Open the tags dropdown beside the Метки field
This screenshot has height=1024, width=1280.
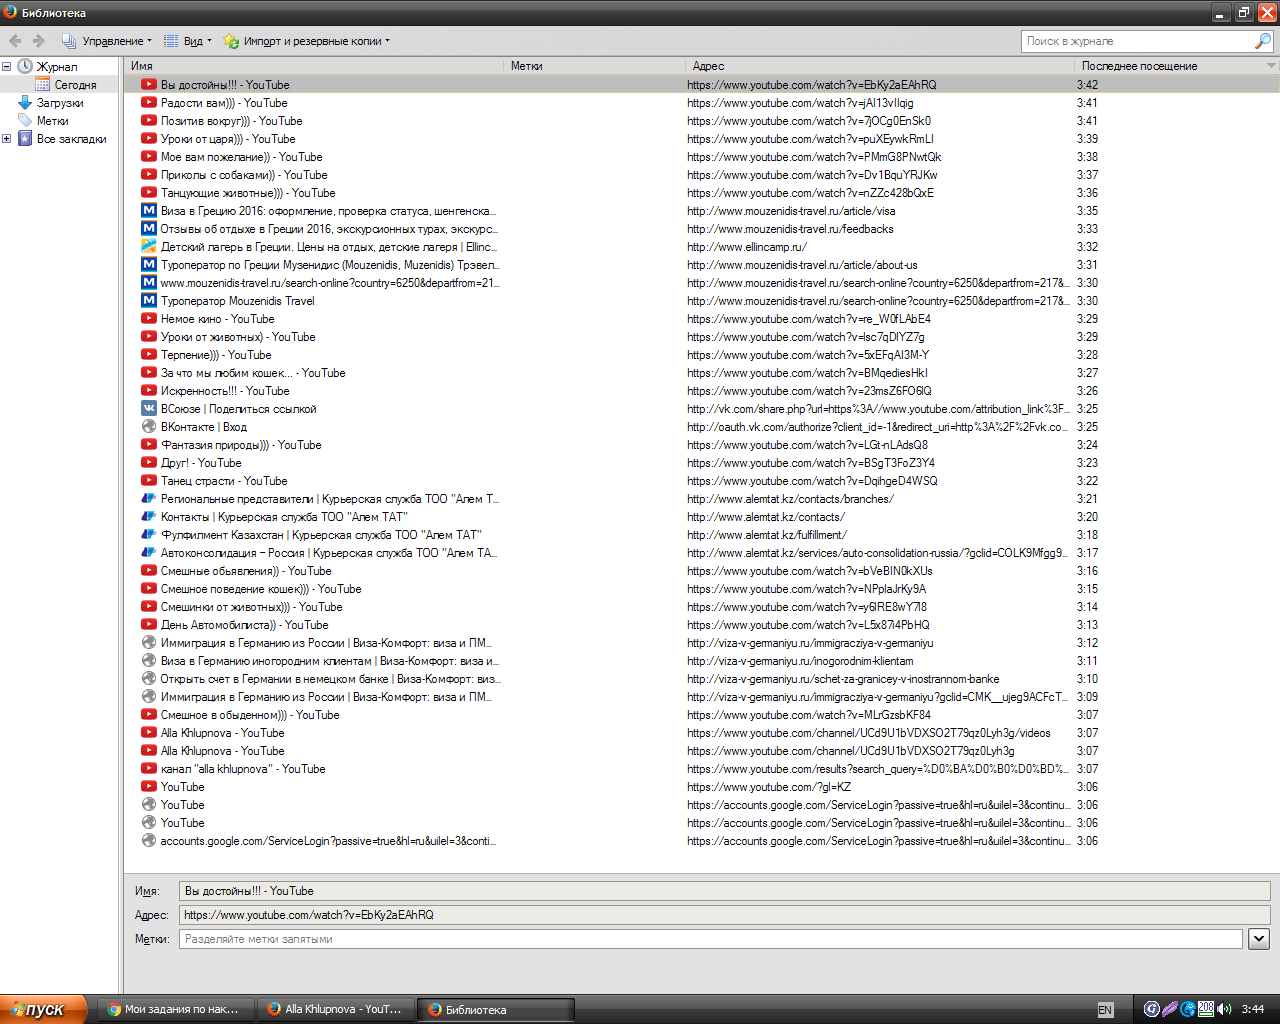click(x=1259, y=939)
